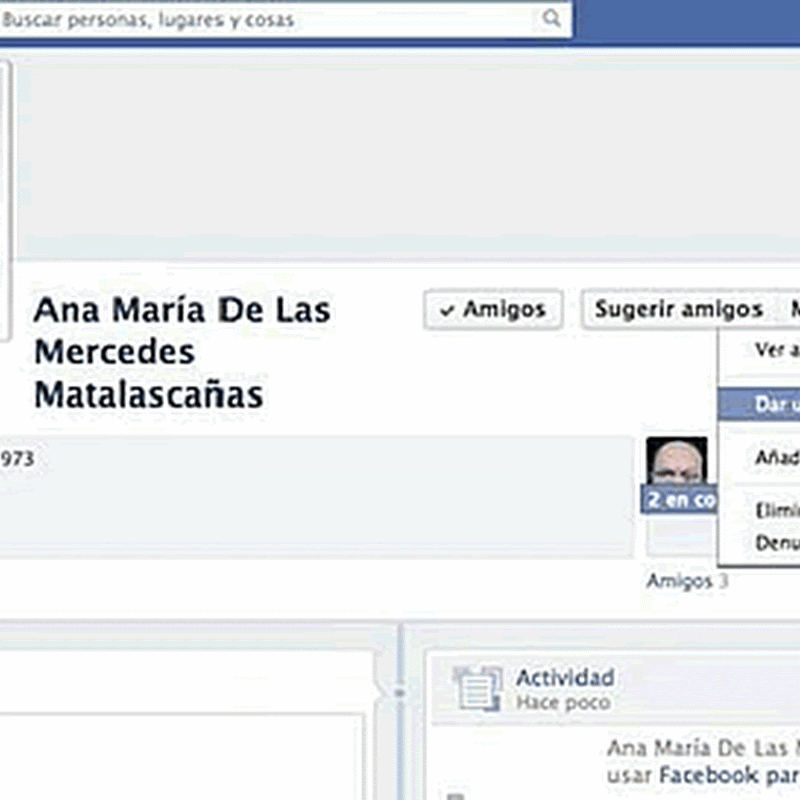Click the search magnifier icon
The height and width of the screenshot is (800, 800).
tap(551, 19)
